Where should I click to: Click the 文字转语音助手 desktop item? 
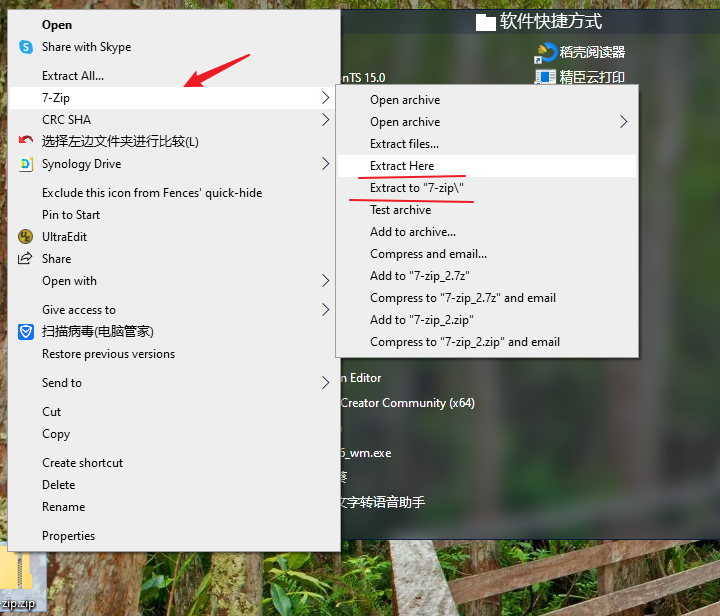point(382,502)
